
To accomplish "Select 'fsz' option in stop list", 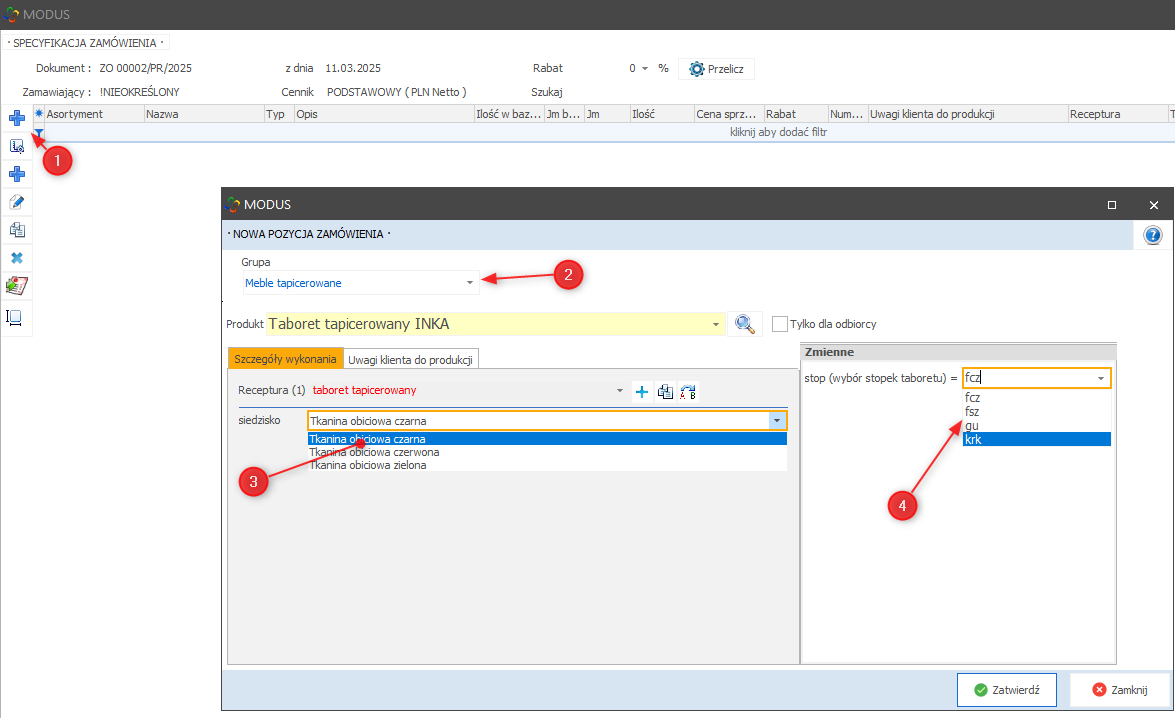I will click(x=972, y=411).
